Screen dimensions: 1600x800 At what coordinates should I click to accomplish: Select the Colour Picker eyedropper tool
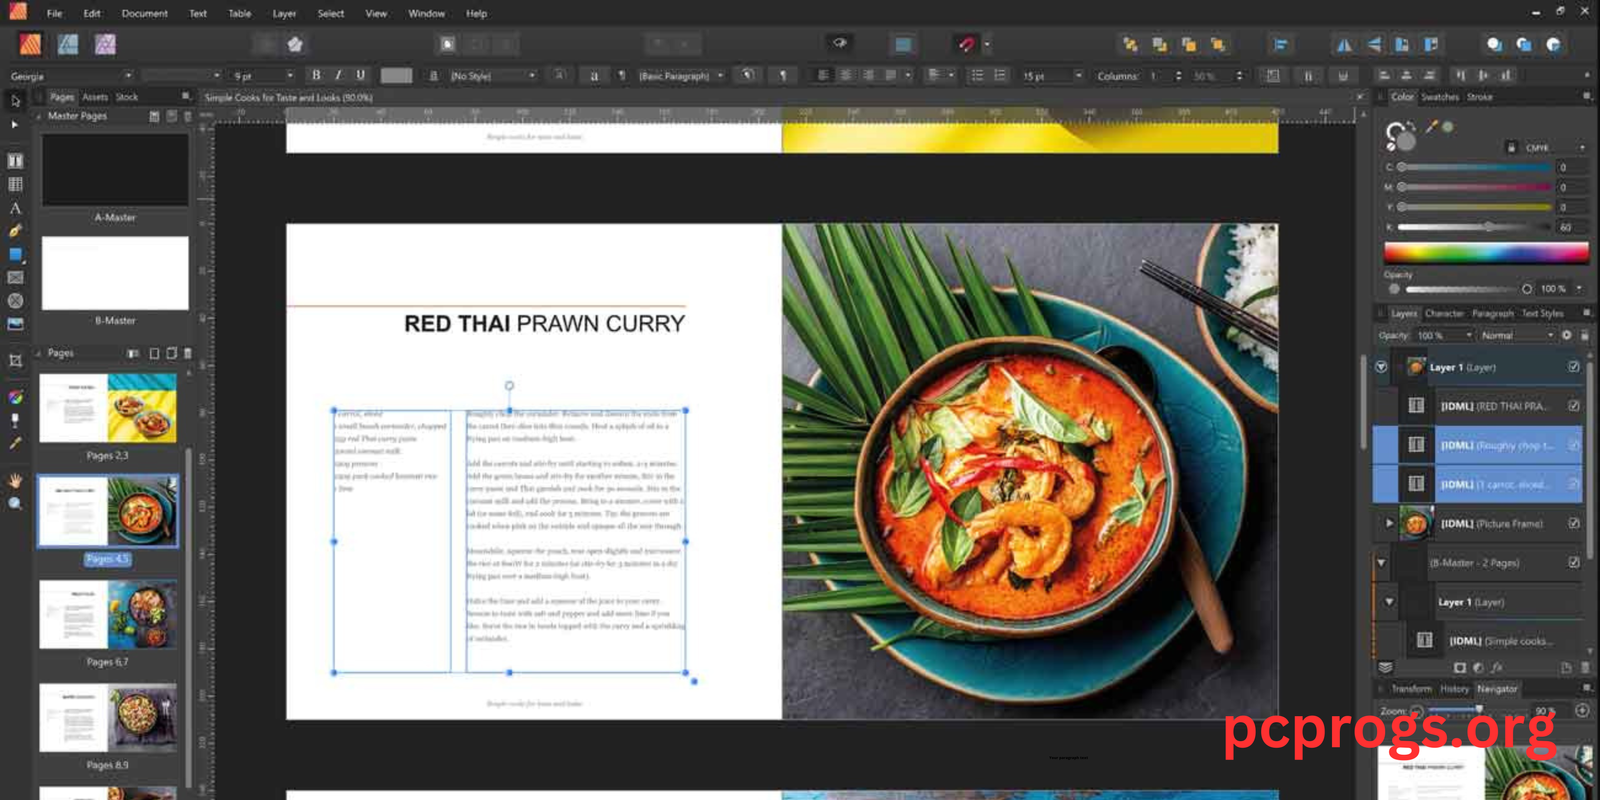click(15, 443)
